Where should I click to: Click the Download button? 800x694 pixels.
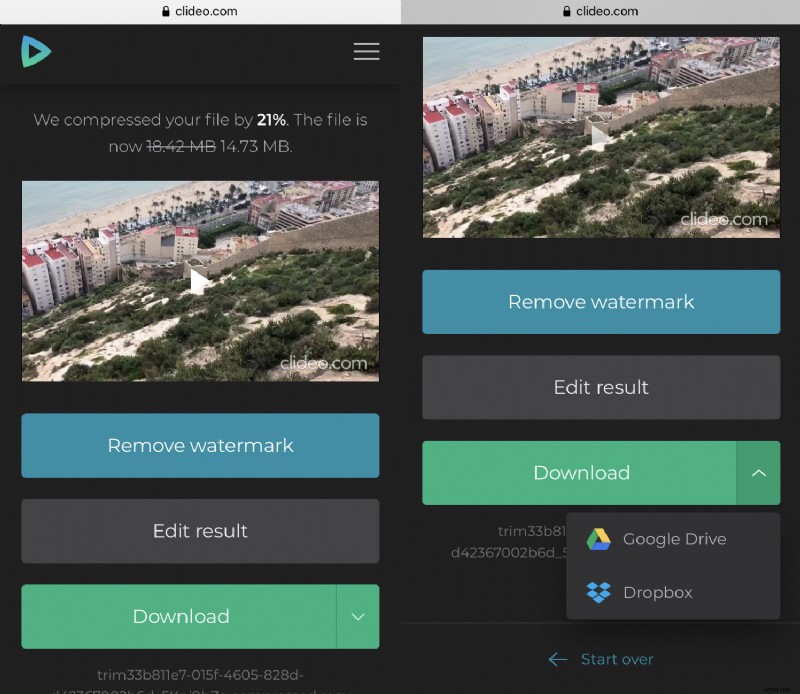point(181,617)
